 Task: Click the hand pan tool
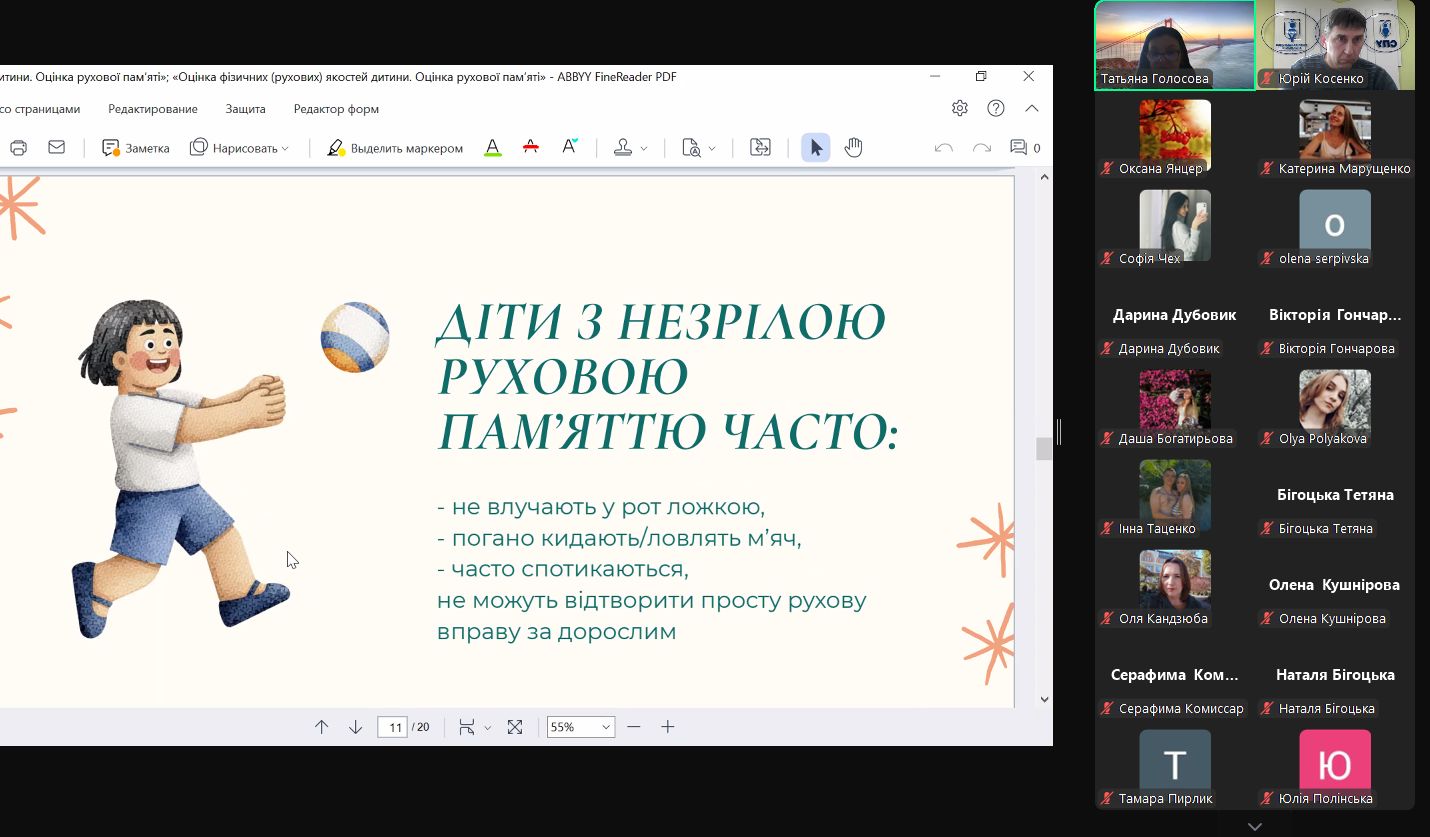(853, 148)
